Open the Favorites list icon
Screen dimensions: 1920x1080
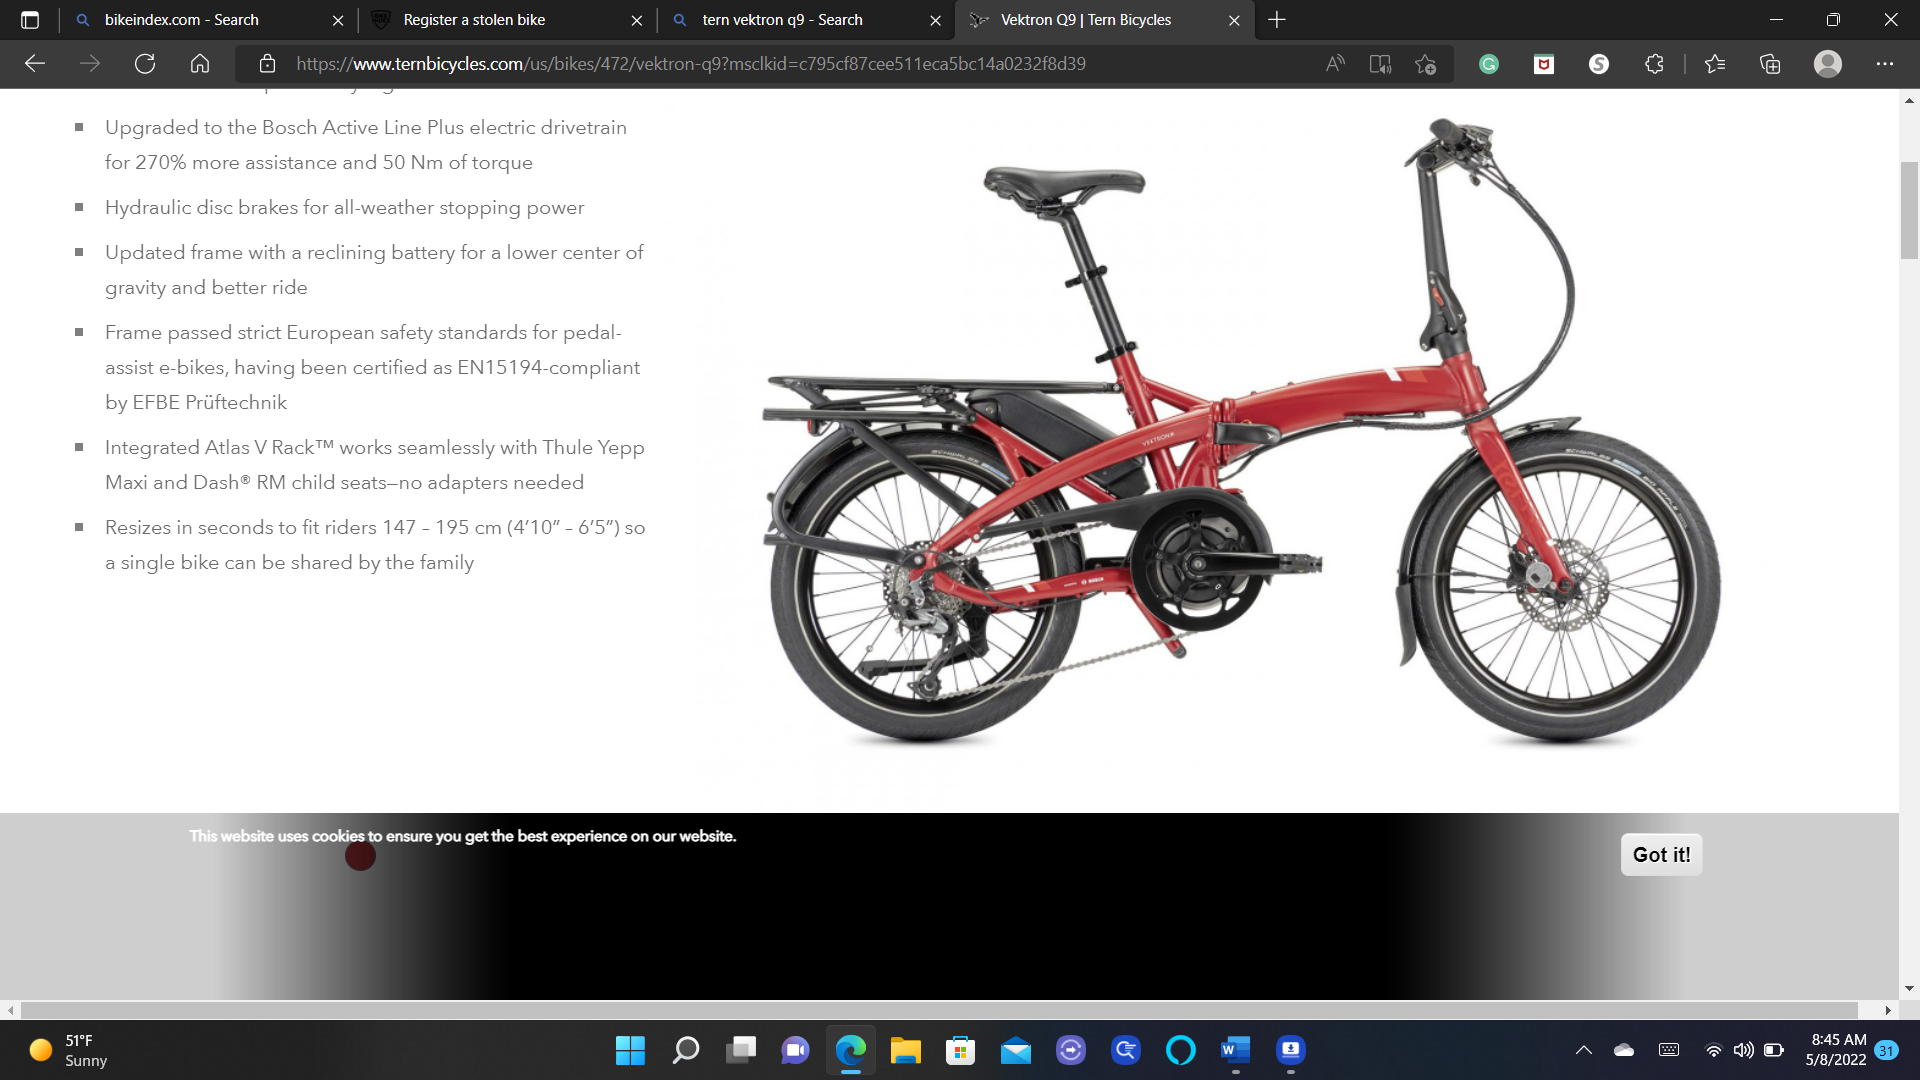point(1715,63)
